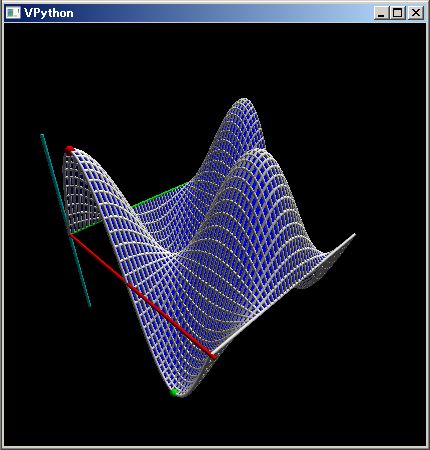Maximize the VPython window
The width and height of the screenshot is (430, 450).
(397, 13)
